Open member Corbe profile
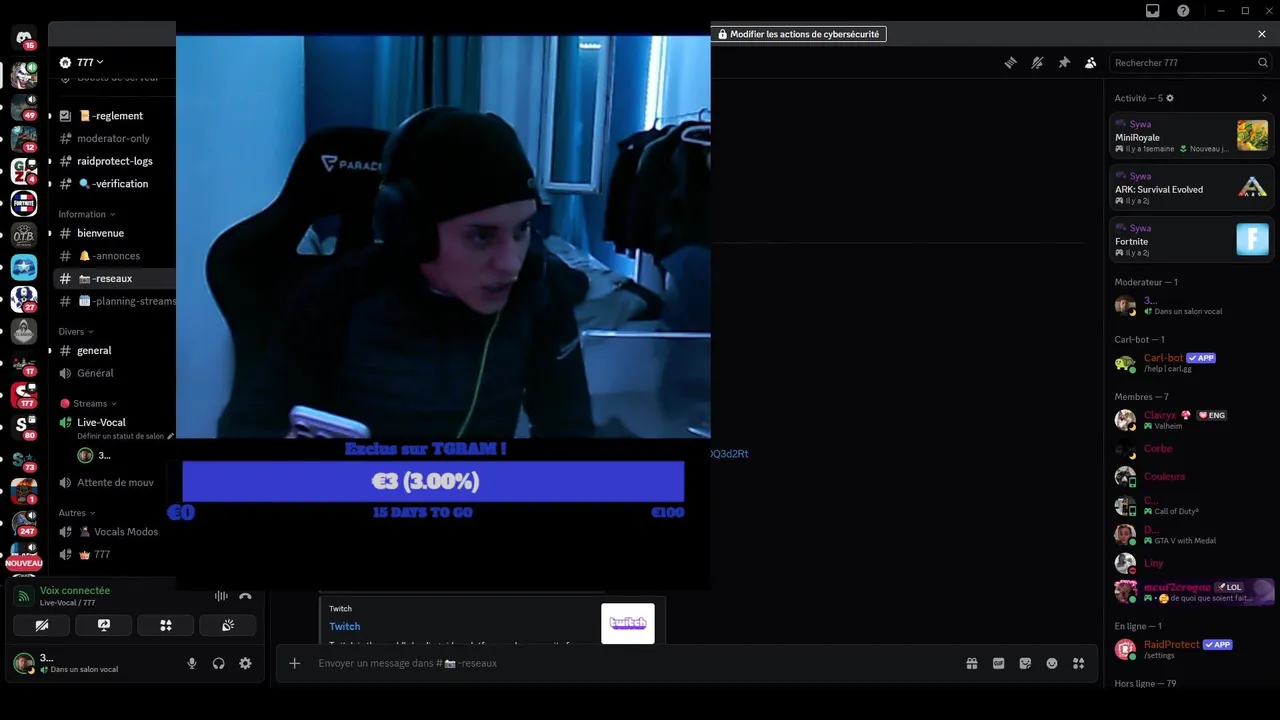The image size is (1280, 720). (1191, 449)
